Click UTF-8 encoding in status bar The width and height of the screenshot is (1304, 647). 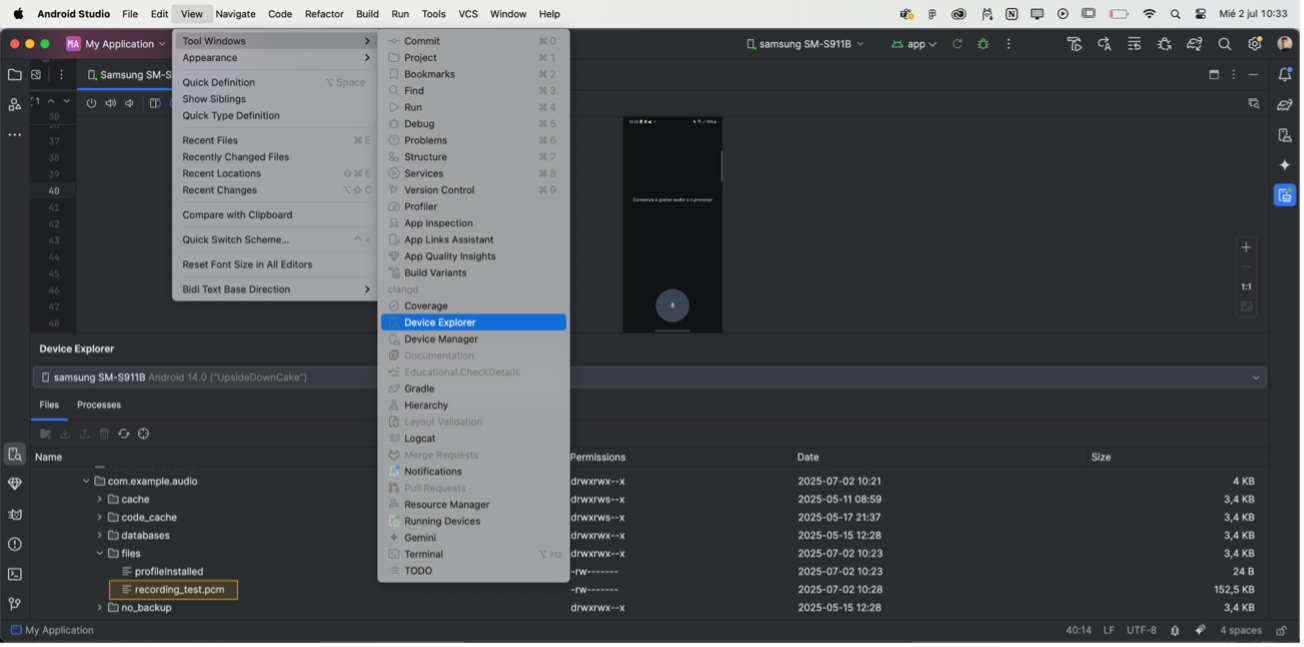pyautogui.click(x=1141, y=630)
